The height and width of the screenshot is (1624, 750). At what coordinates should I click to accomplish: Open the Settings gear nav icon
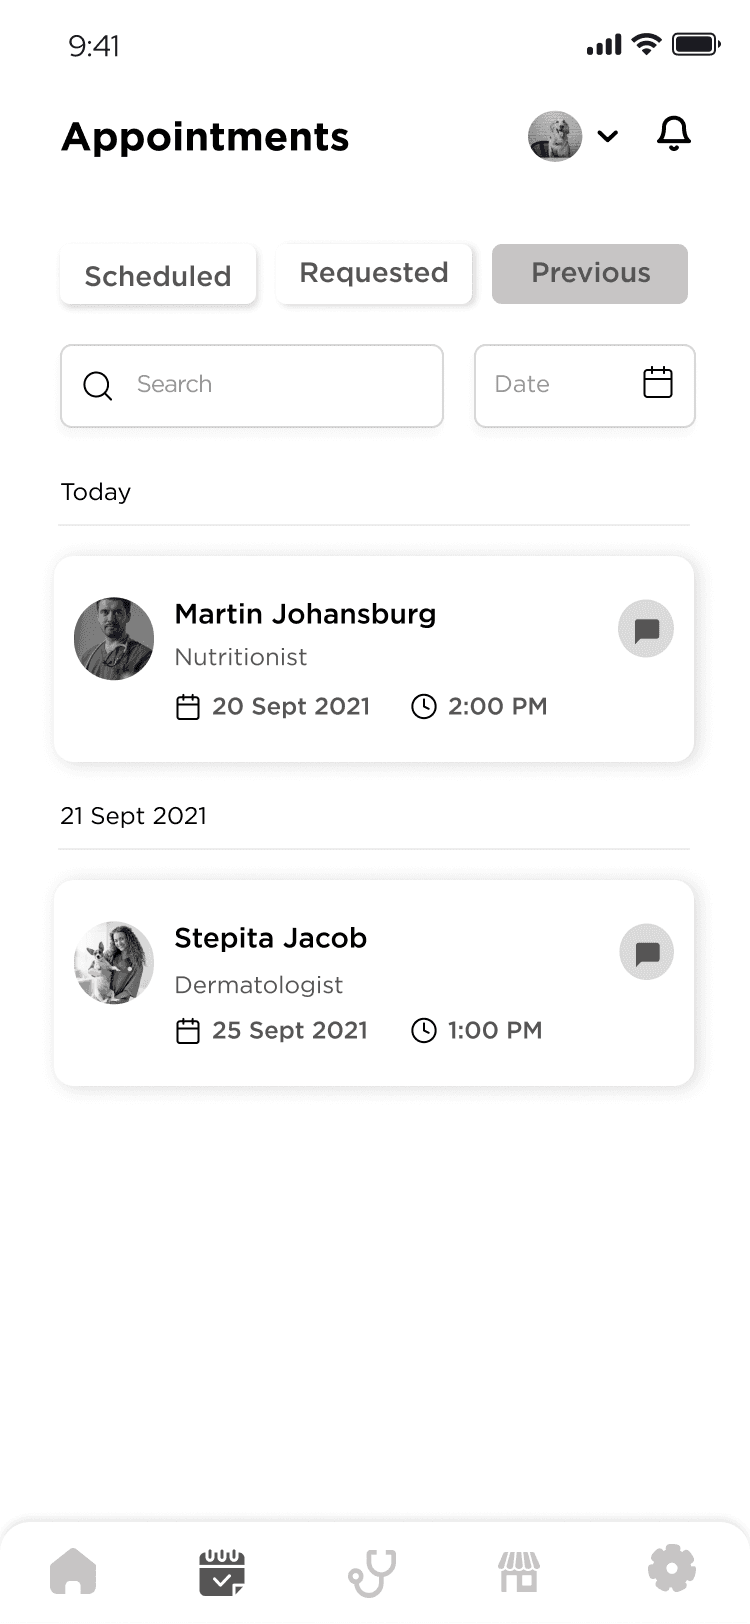(671, 1568)
